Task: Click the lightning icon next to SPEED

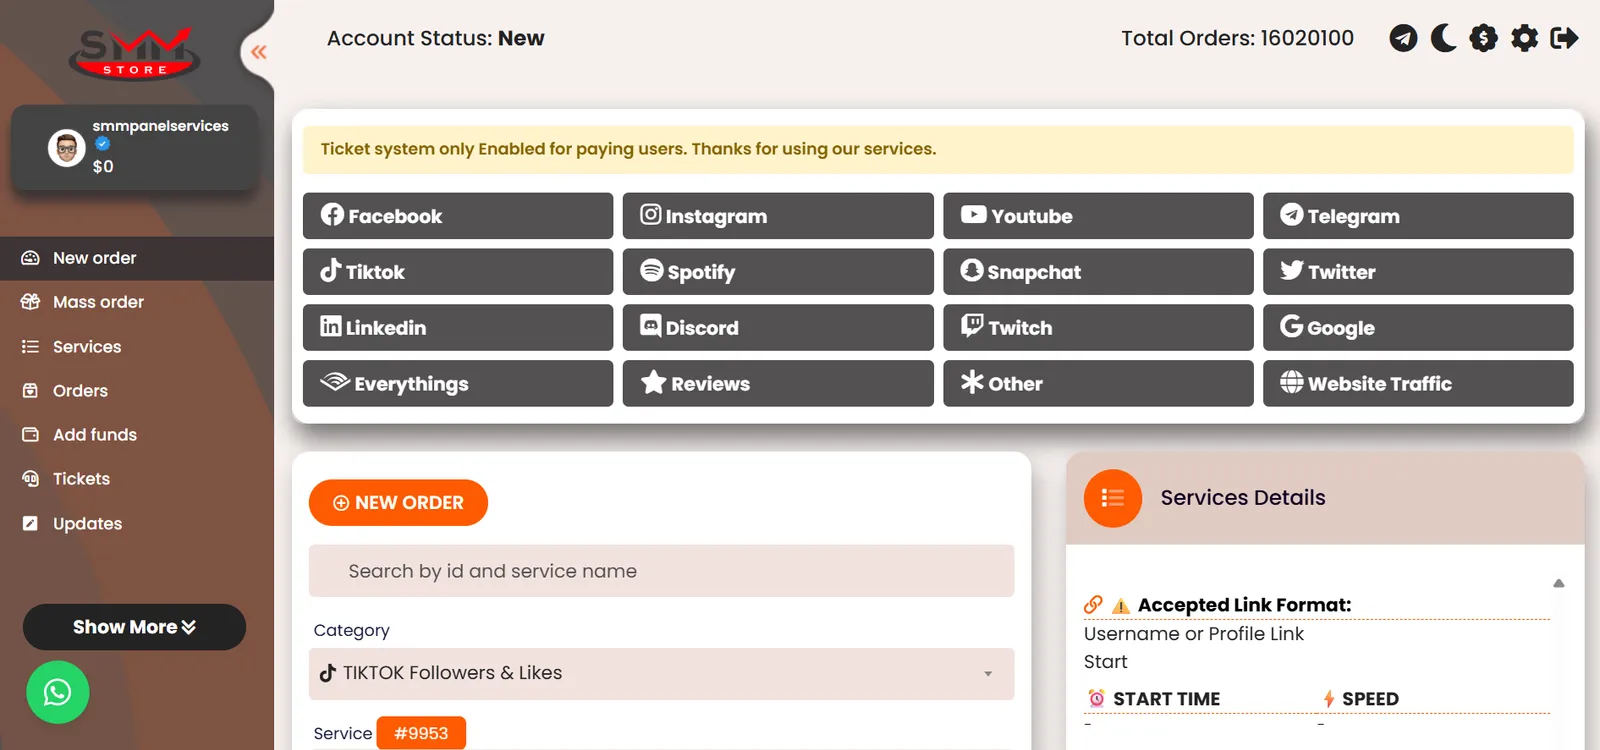Action: 1329,699
